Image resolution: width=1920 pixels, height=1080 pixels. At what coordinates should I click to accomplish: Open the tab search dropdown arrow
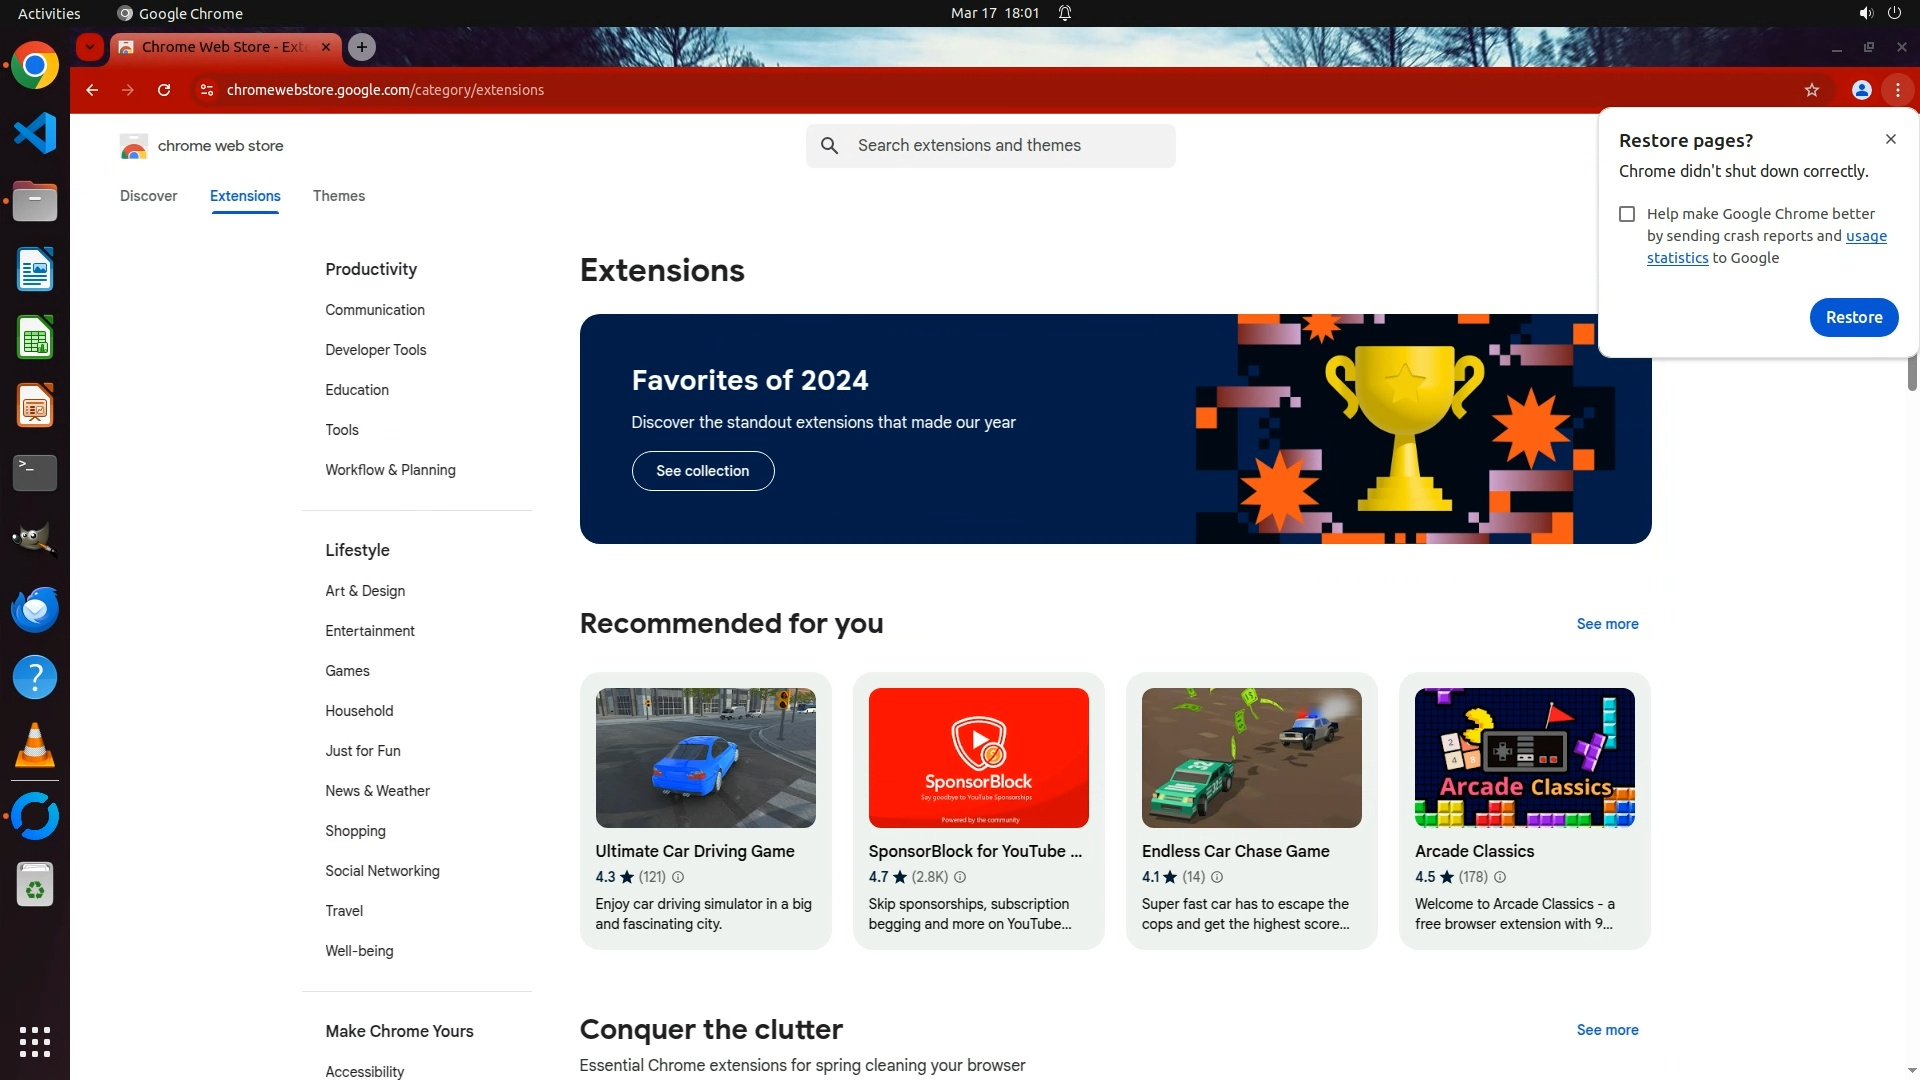(x=90, y=47)
